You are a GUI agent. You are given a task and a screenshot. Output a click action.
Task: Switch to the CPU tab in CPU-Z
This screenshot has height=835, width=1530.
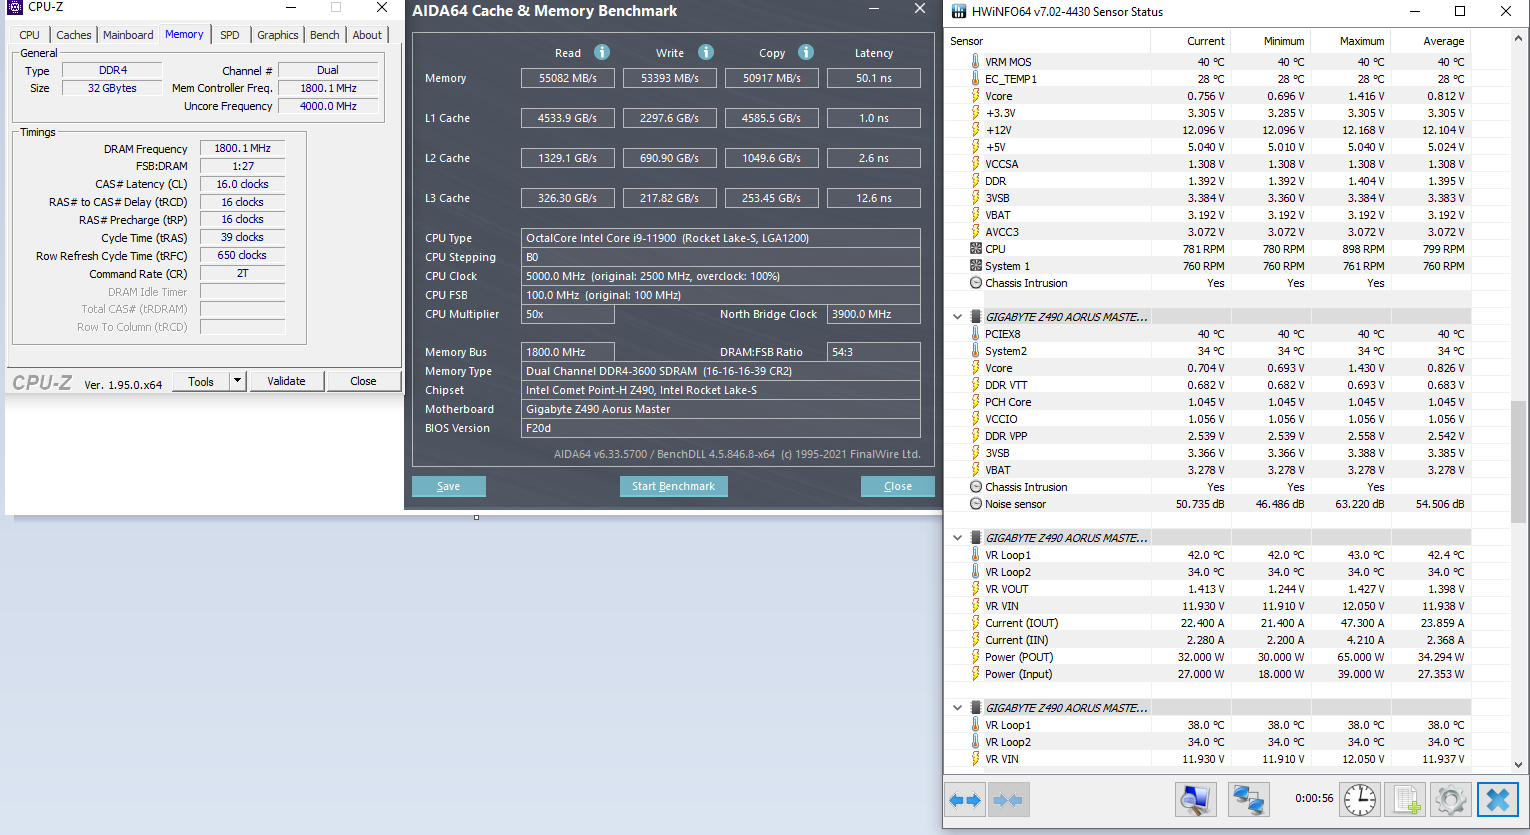point(30,35)
